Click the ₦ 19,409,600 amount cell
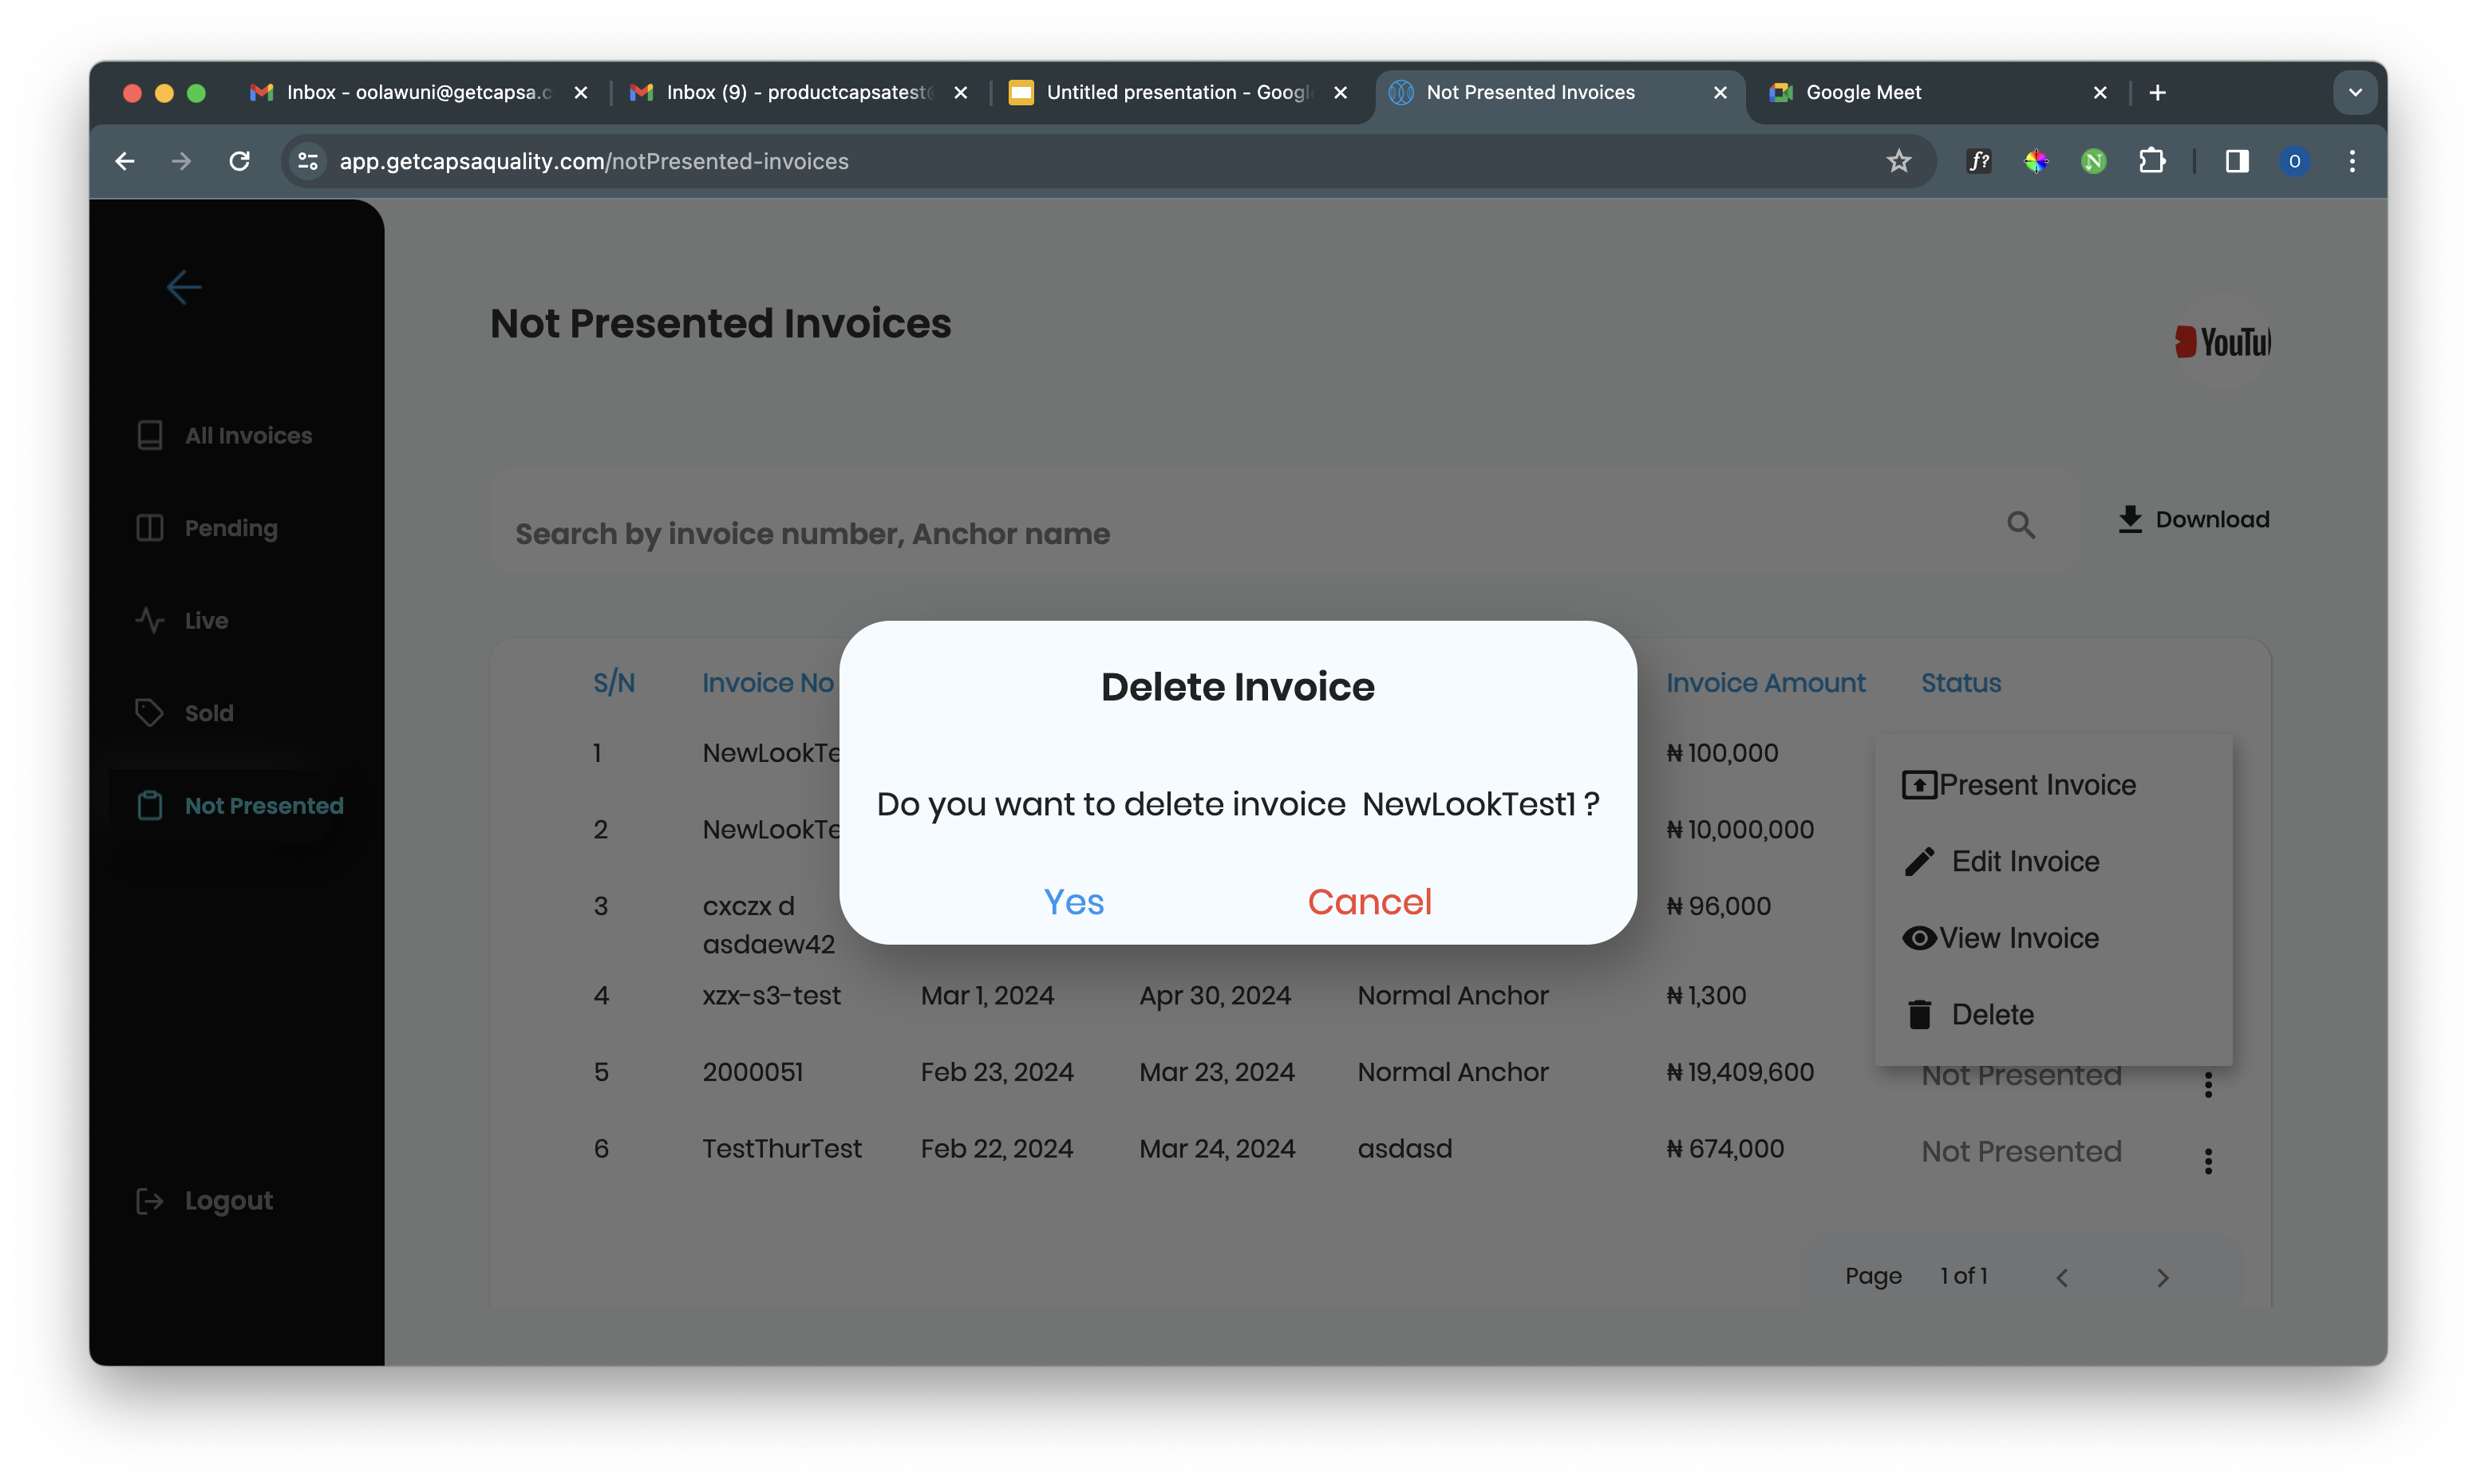The width and height of the screenshot is (2477, 1484). click(1739, 1072)
